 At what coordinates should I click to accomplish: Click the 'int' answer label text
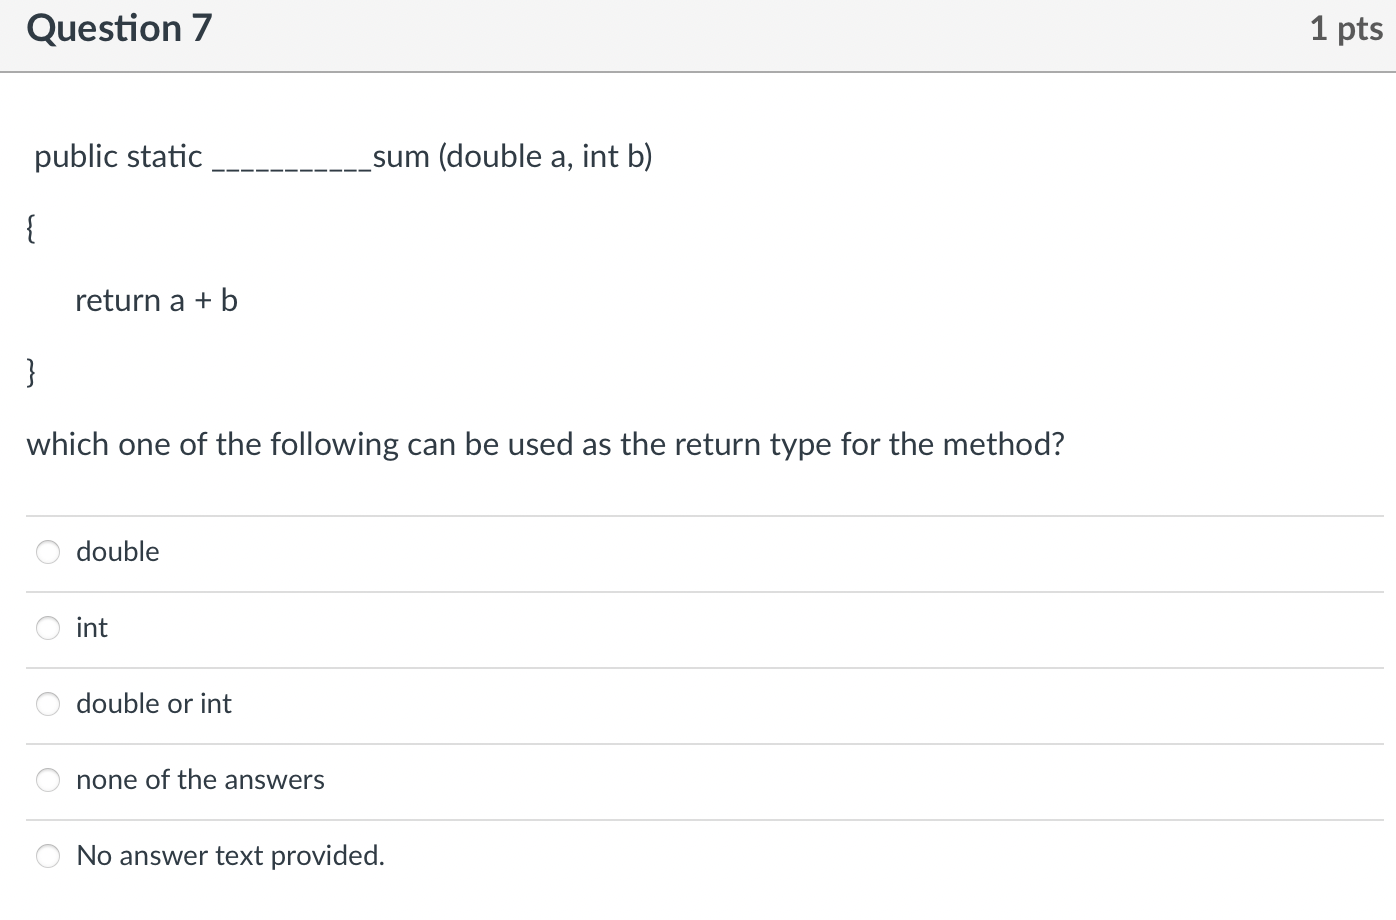pos(92,628)
